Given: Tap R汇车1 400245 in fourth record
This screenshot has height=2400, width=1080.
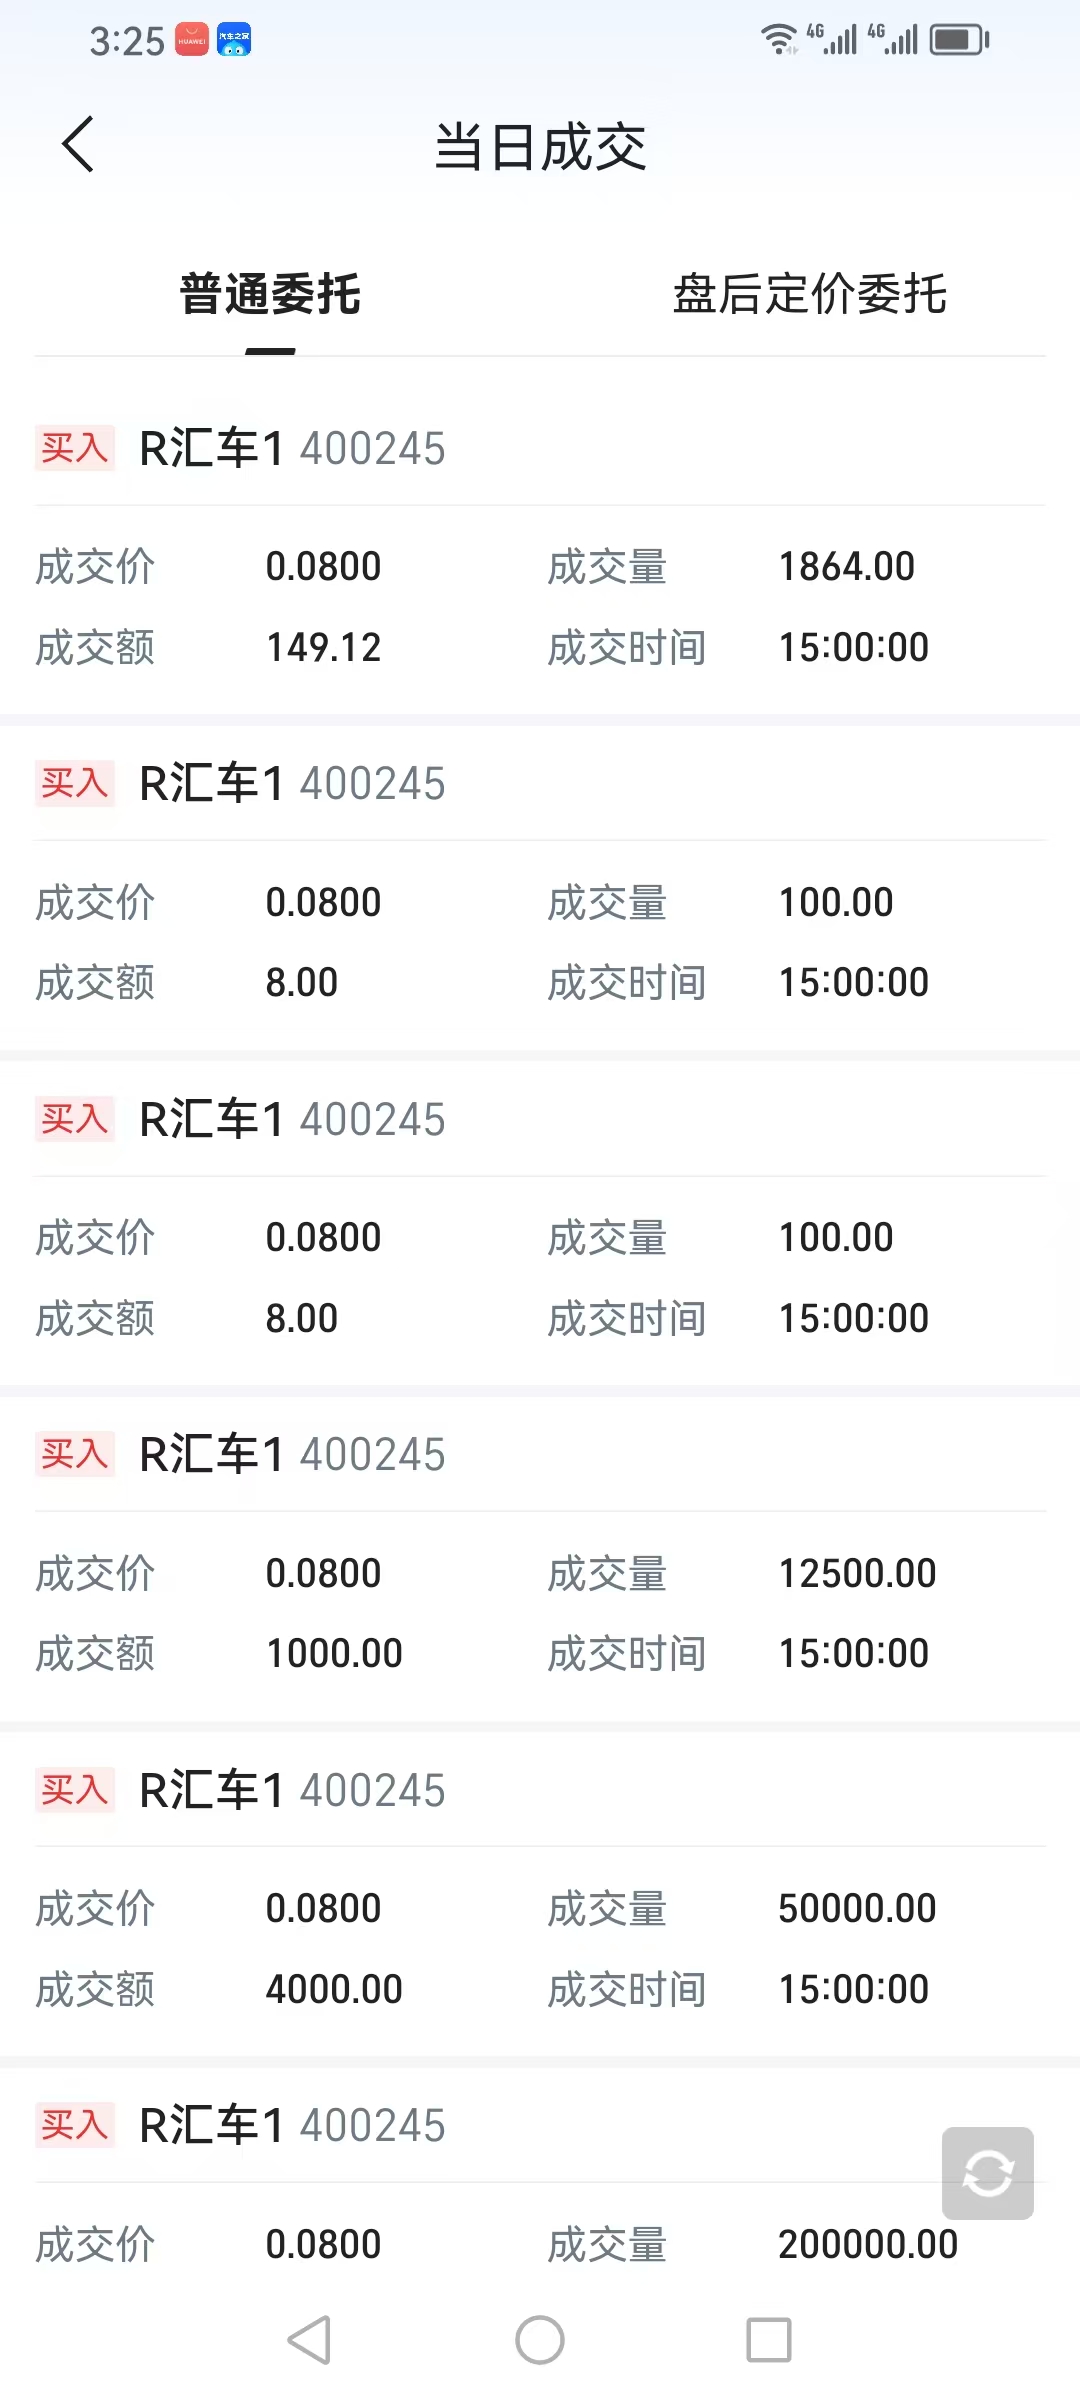Looking at the screenshot, I should [x=292, y=1454].
